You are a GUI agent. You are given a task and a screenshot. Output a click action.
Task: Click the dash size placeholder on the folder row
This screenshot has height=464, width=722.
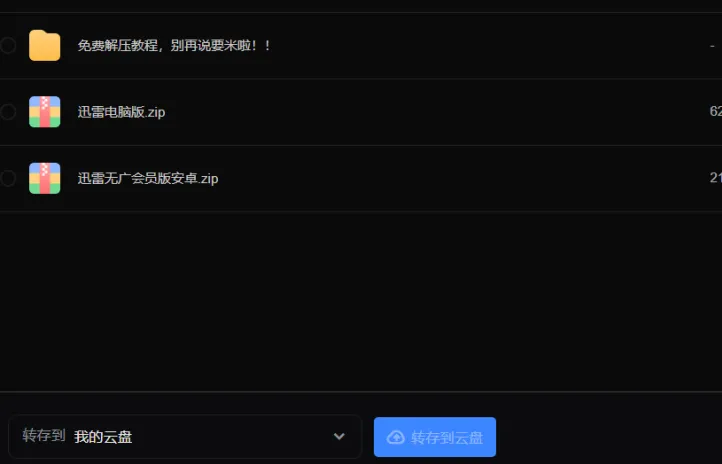[x=712, y=46]
